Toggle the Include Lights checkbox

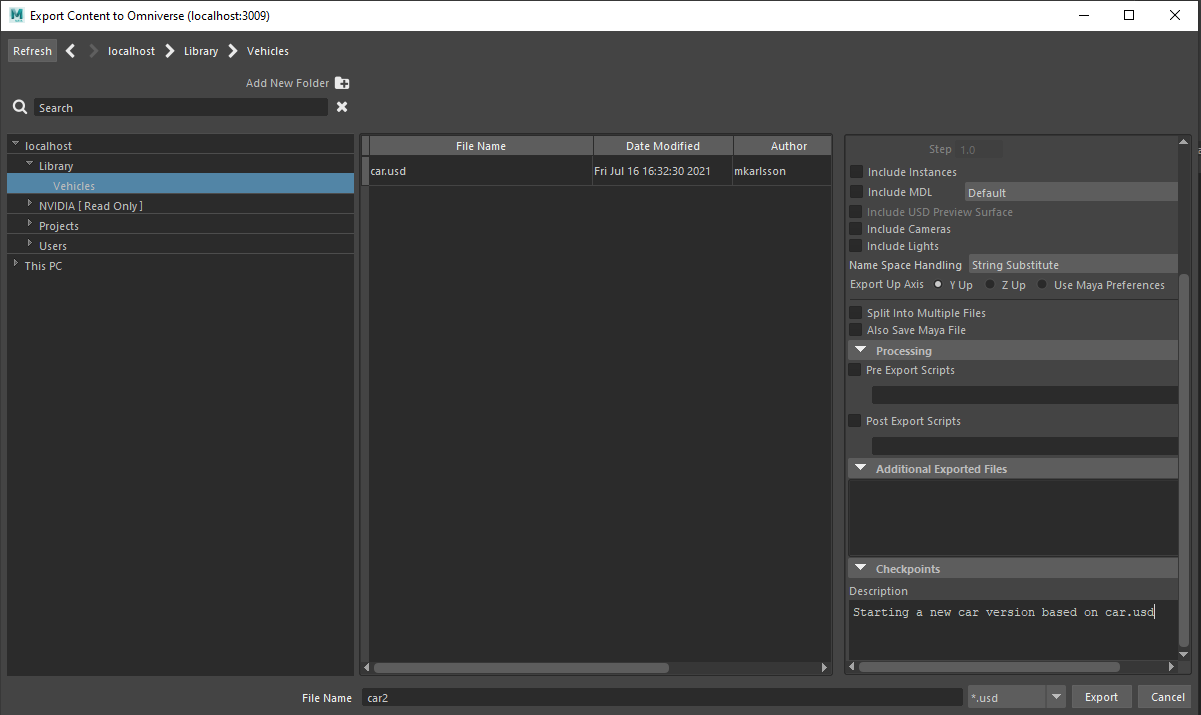click(x=855, y=246)
